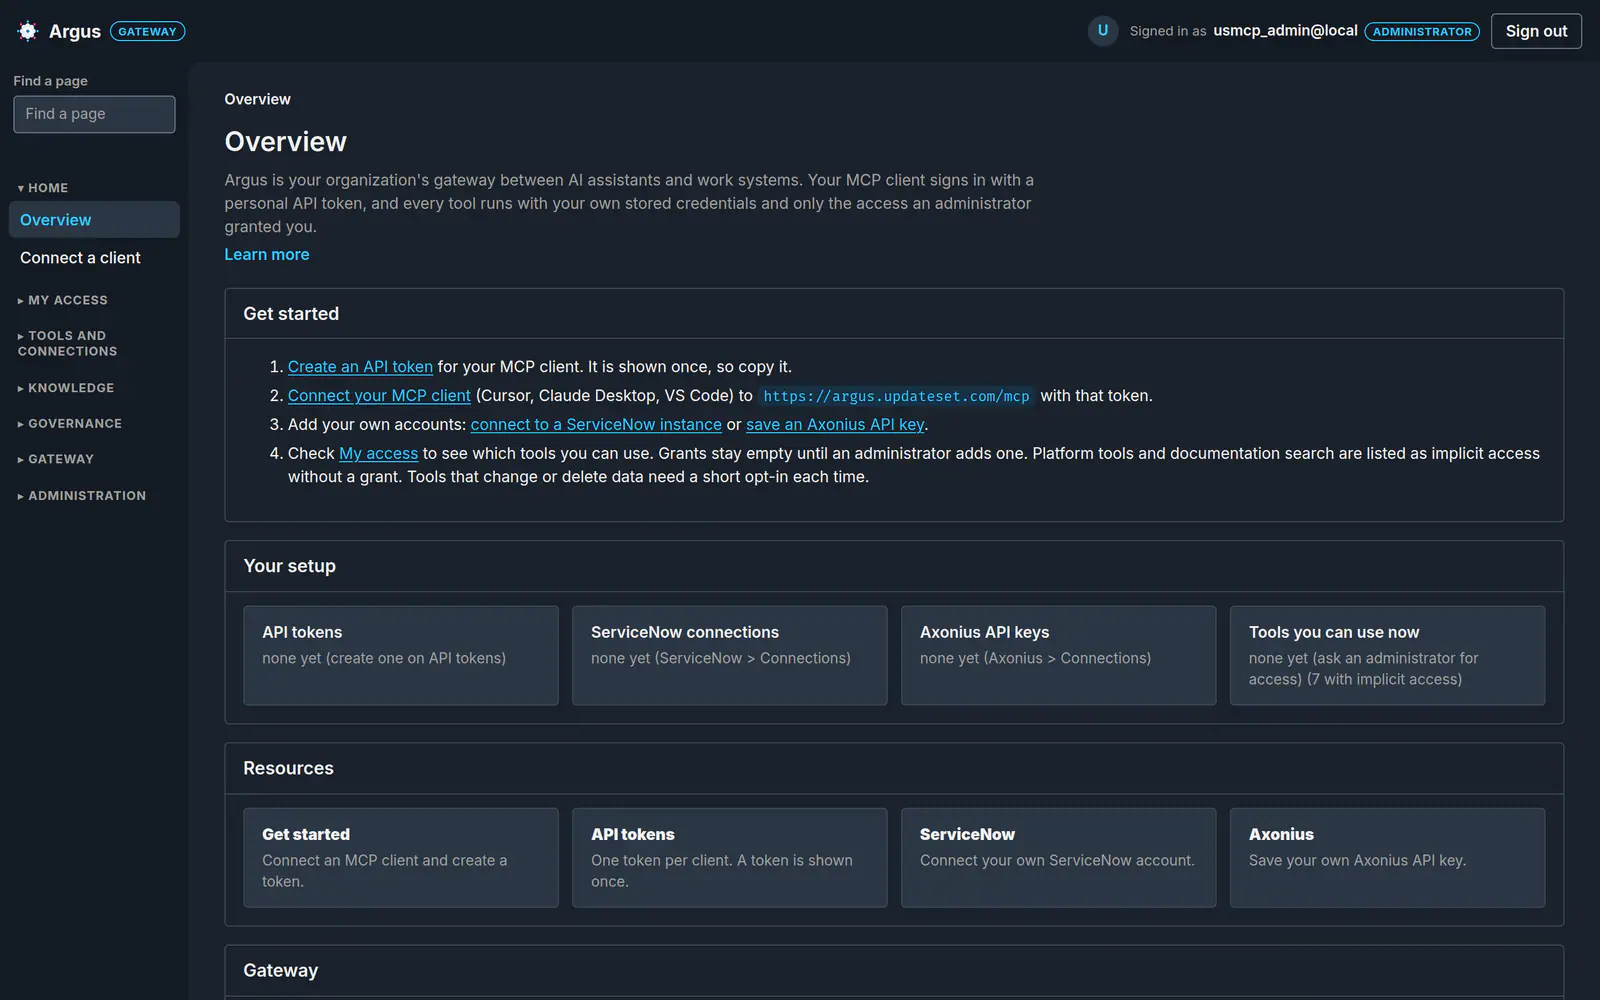The height and width of the screenshot is (1000, 1600).
Task: Click the Argus logo icon
Action: (x=28, y=31)
